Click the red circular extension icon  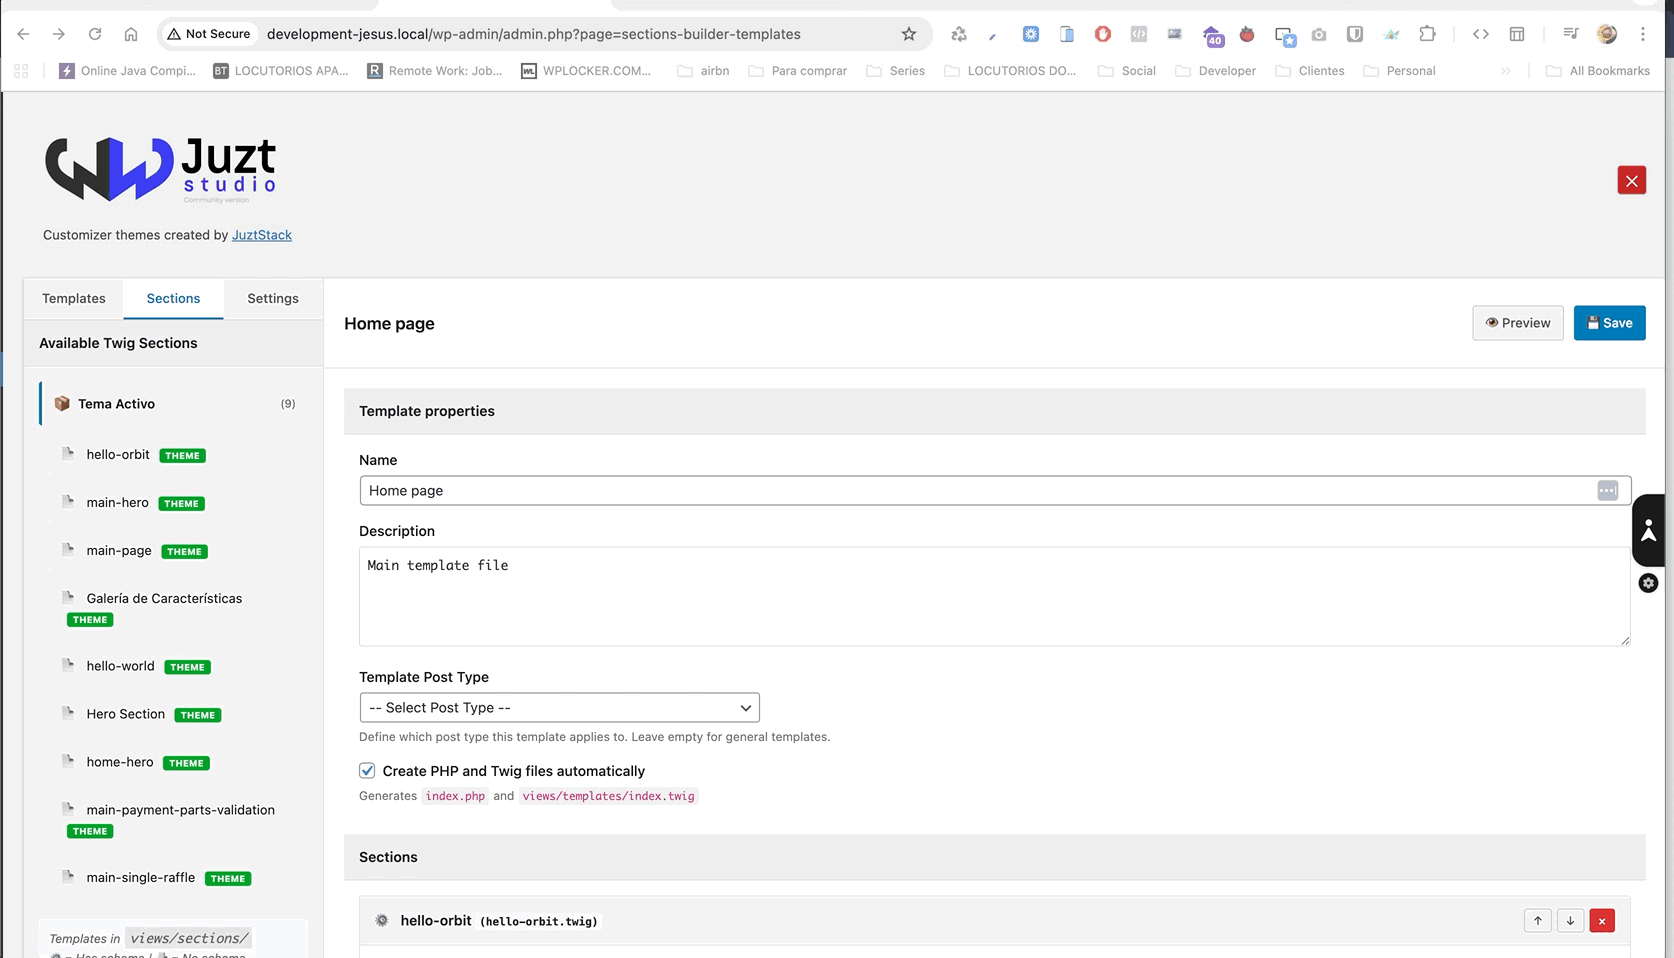coord(1103,34)
